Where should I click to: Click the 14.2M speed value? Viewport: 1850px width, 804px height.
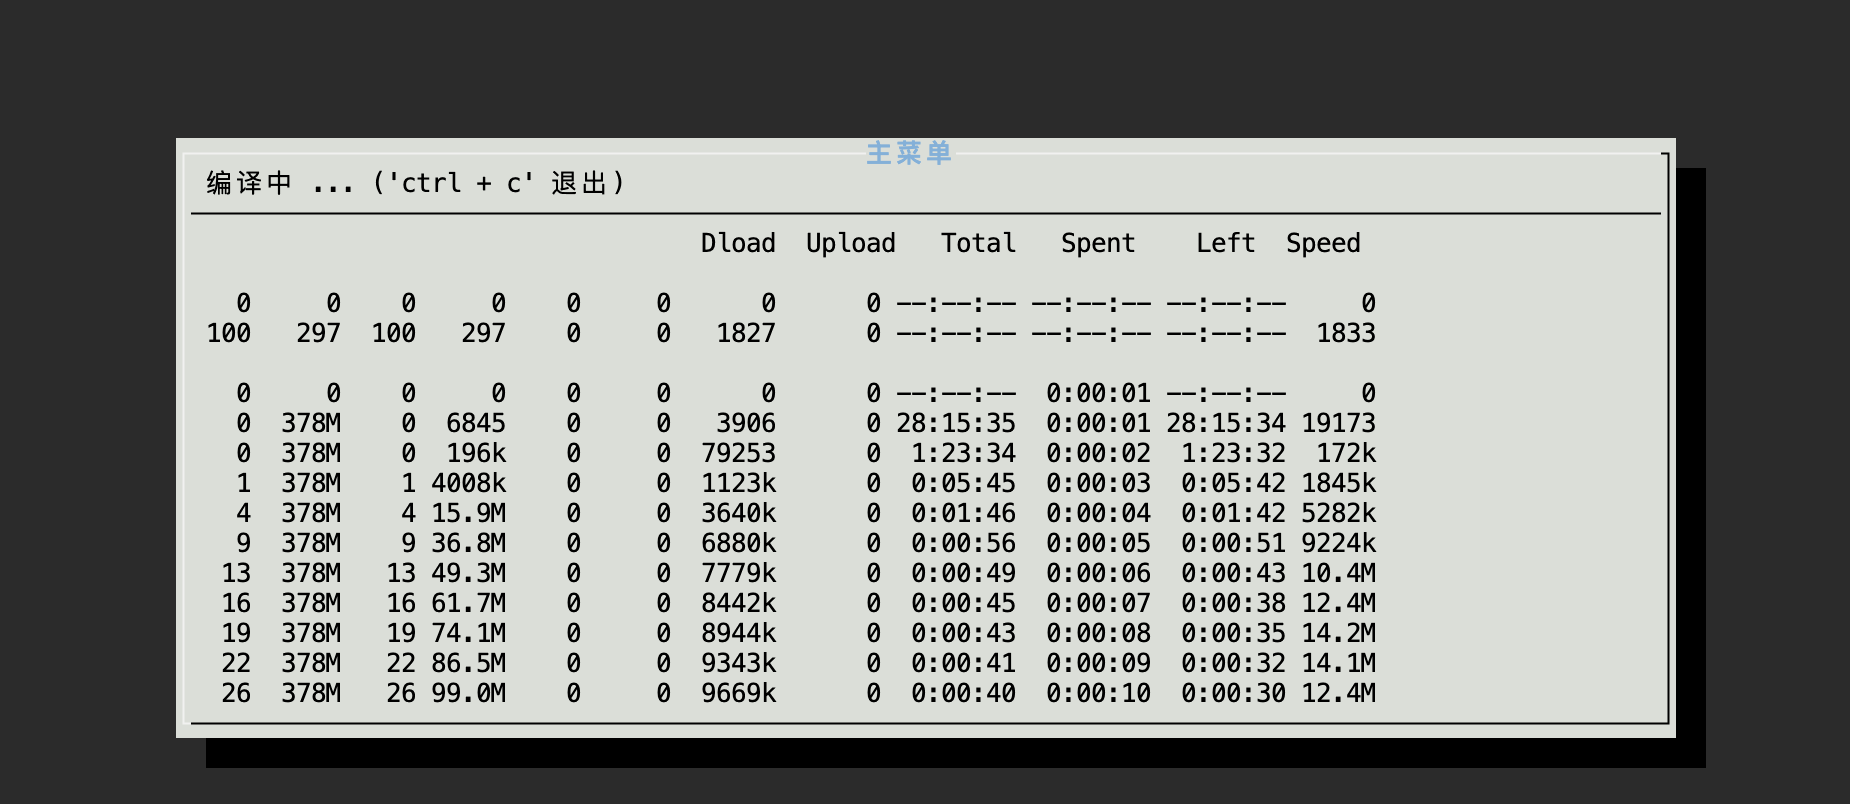point(1338,633)
